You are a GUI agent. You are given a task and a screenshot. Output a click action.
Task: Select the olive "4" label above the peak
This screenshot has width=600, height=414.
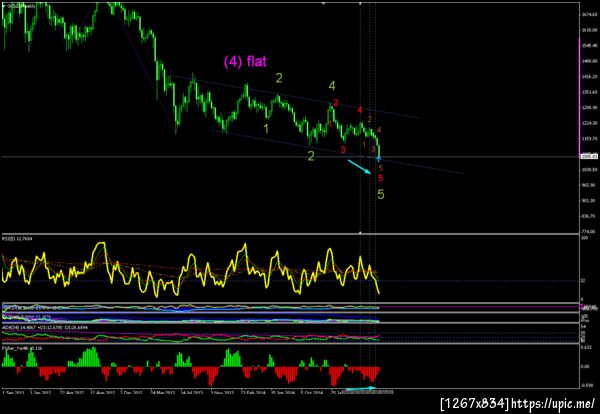(x=332, y=86)
